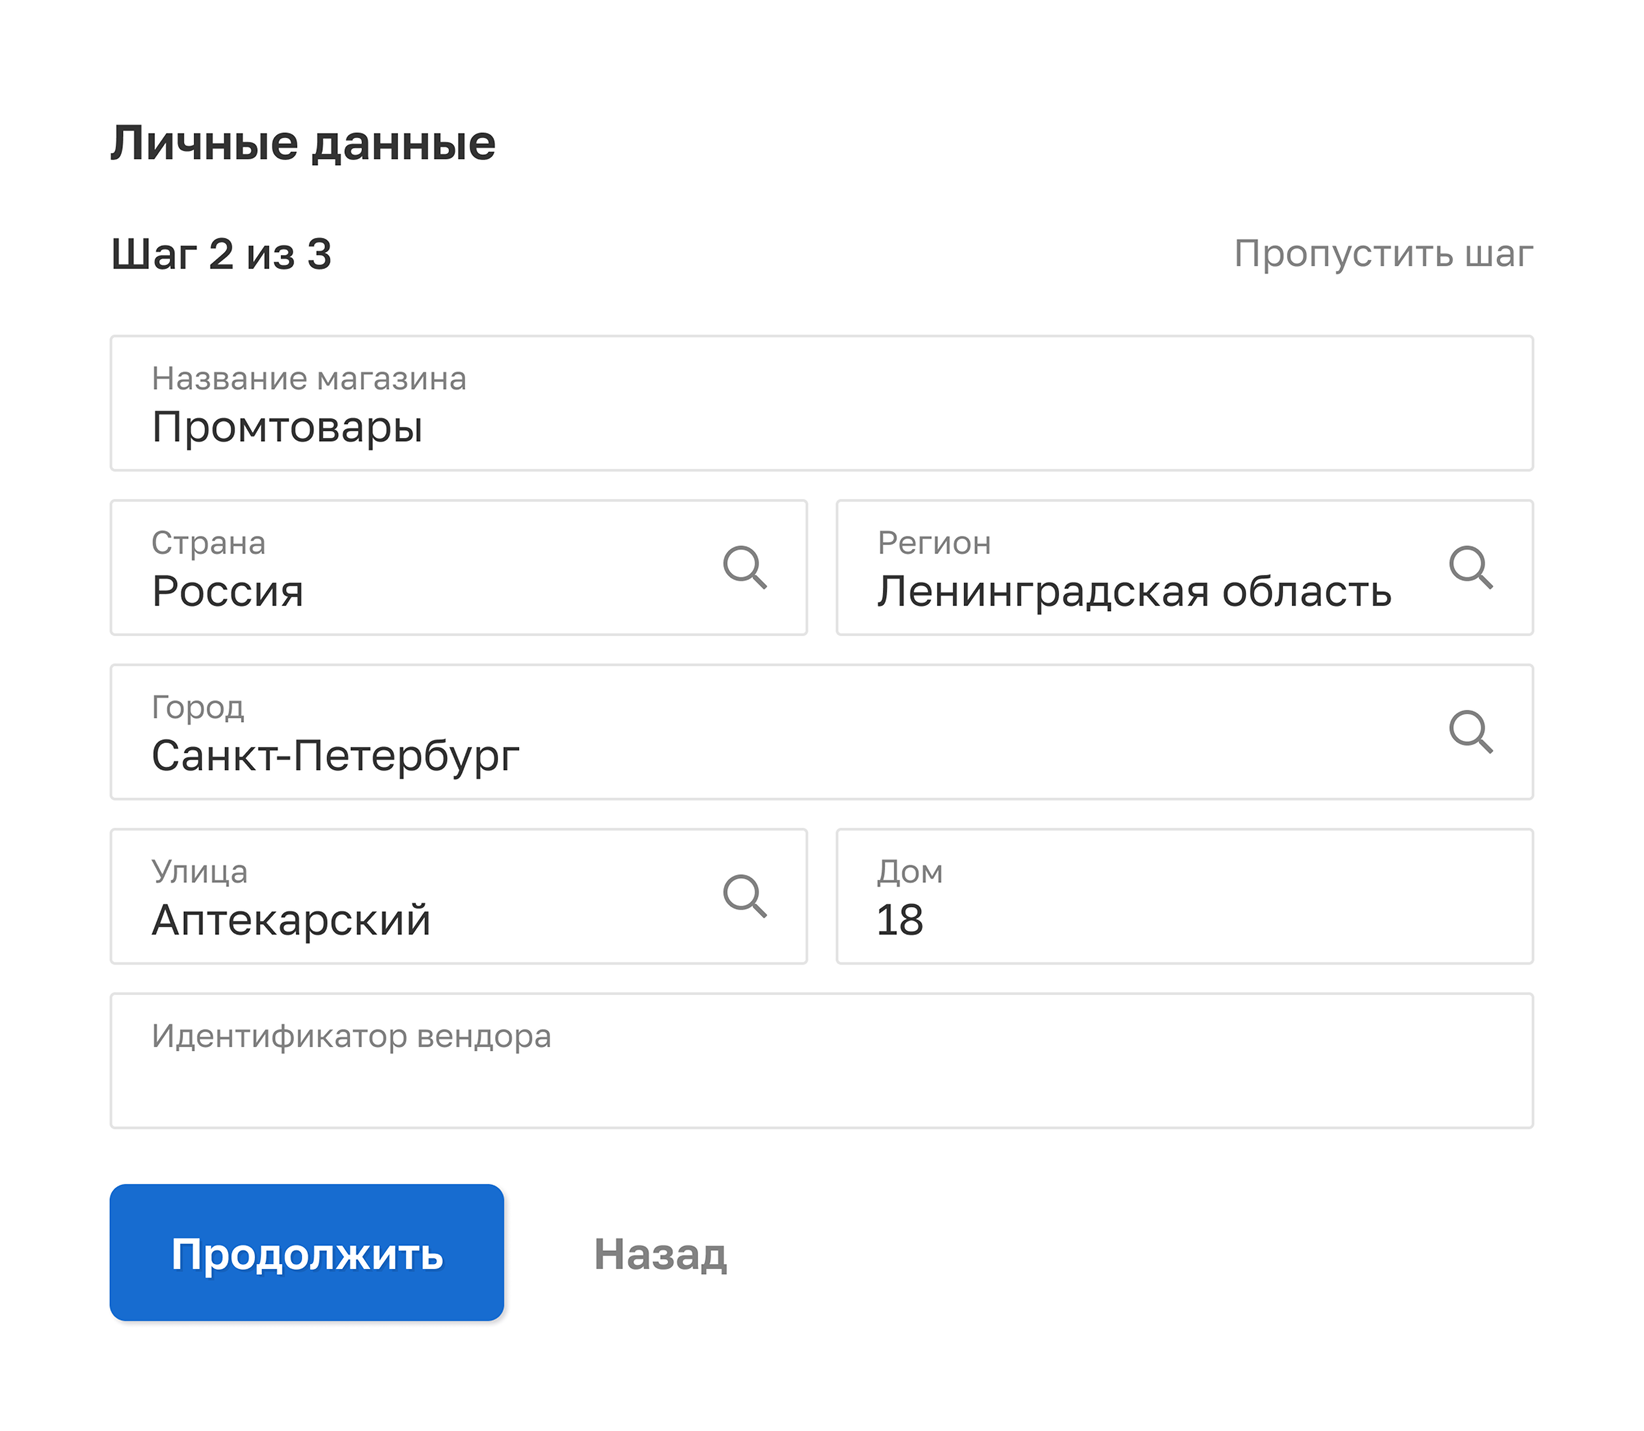Click the Промтовары text value
Viewport: 1644px width, 1431px height.
[x=287, y=427]
